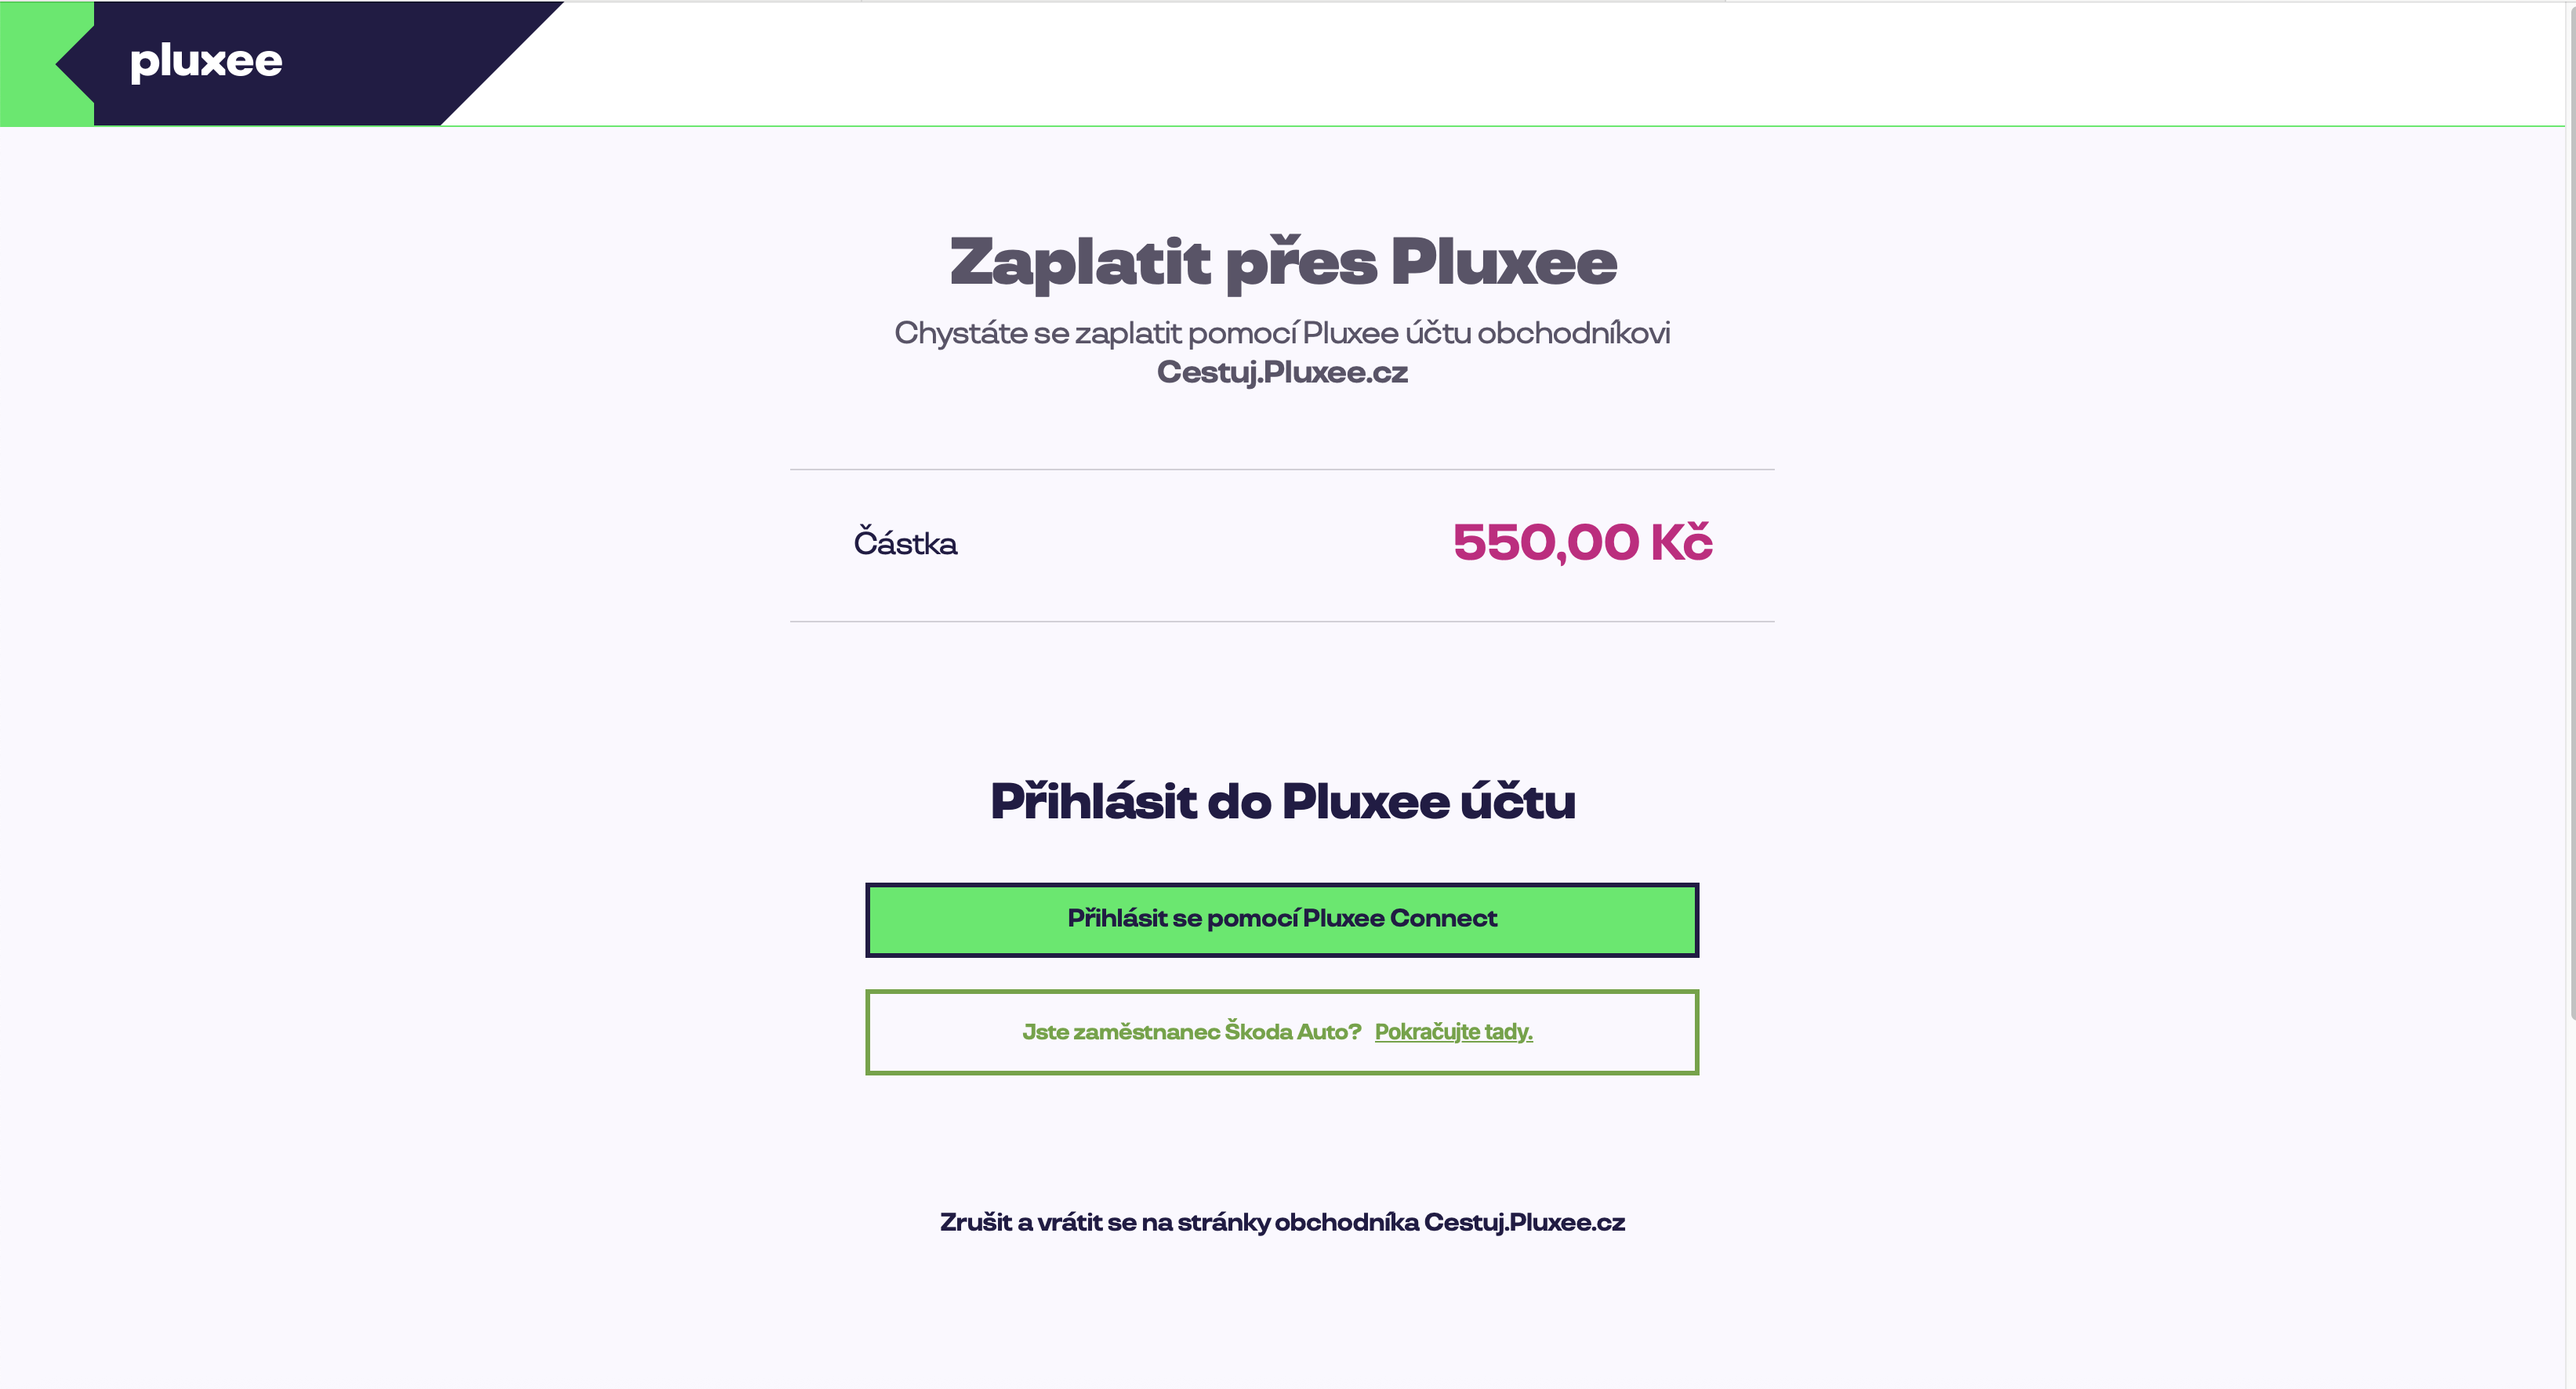Screen dimensions: 2576x1389
Task: Click the divider line below the Částka row
Action: pyautogui.click(x=1282, y=621)
